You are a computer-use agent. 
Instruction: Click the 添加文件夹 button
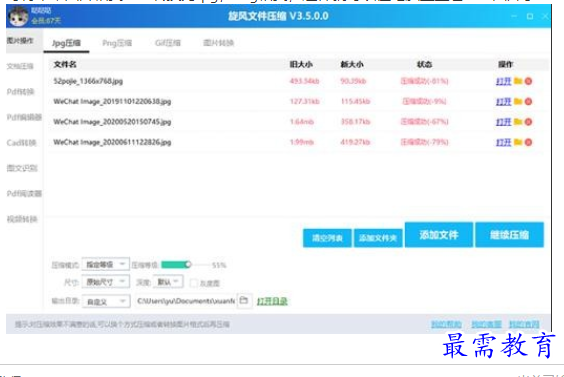(378, 238)
